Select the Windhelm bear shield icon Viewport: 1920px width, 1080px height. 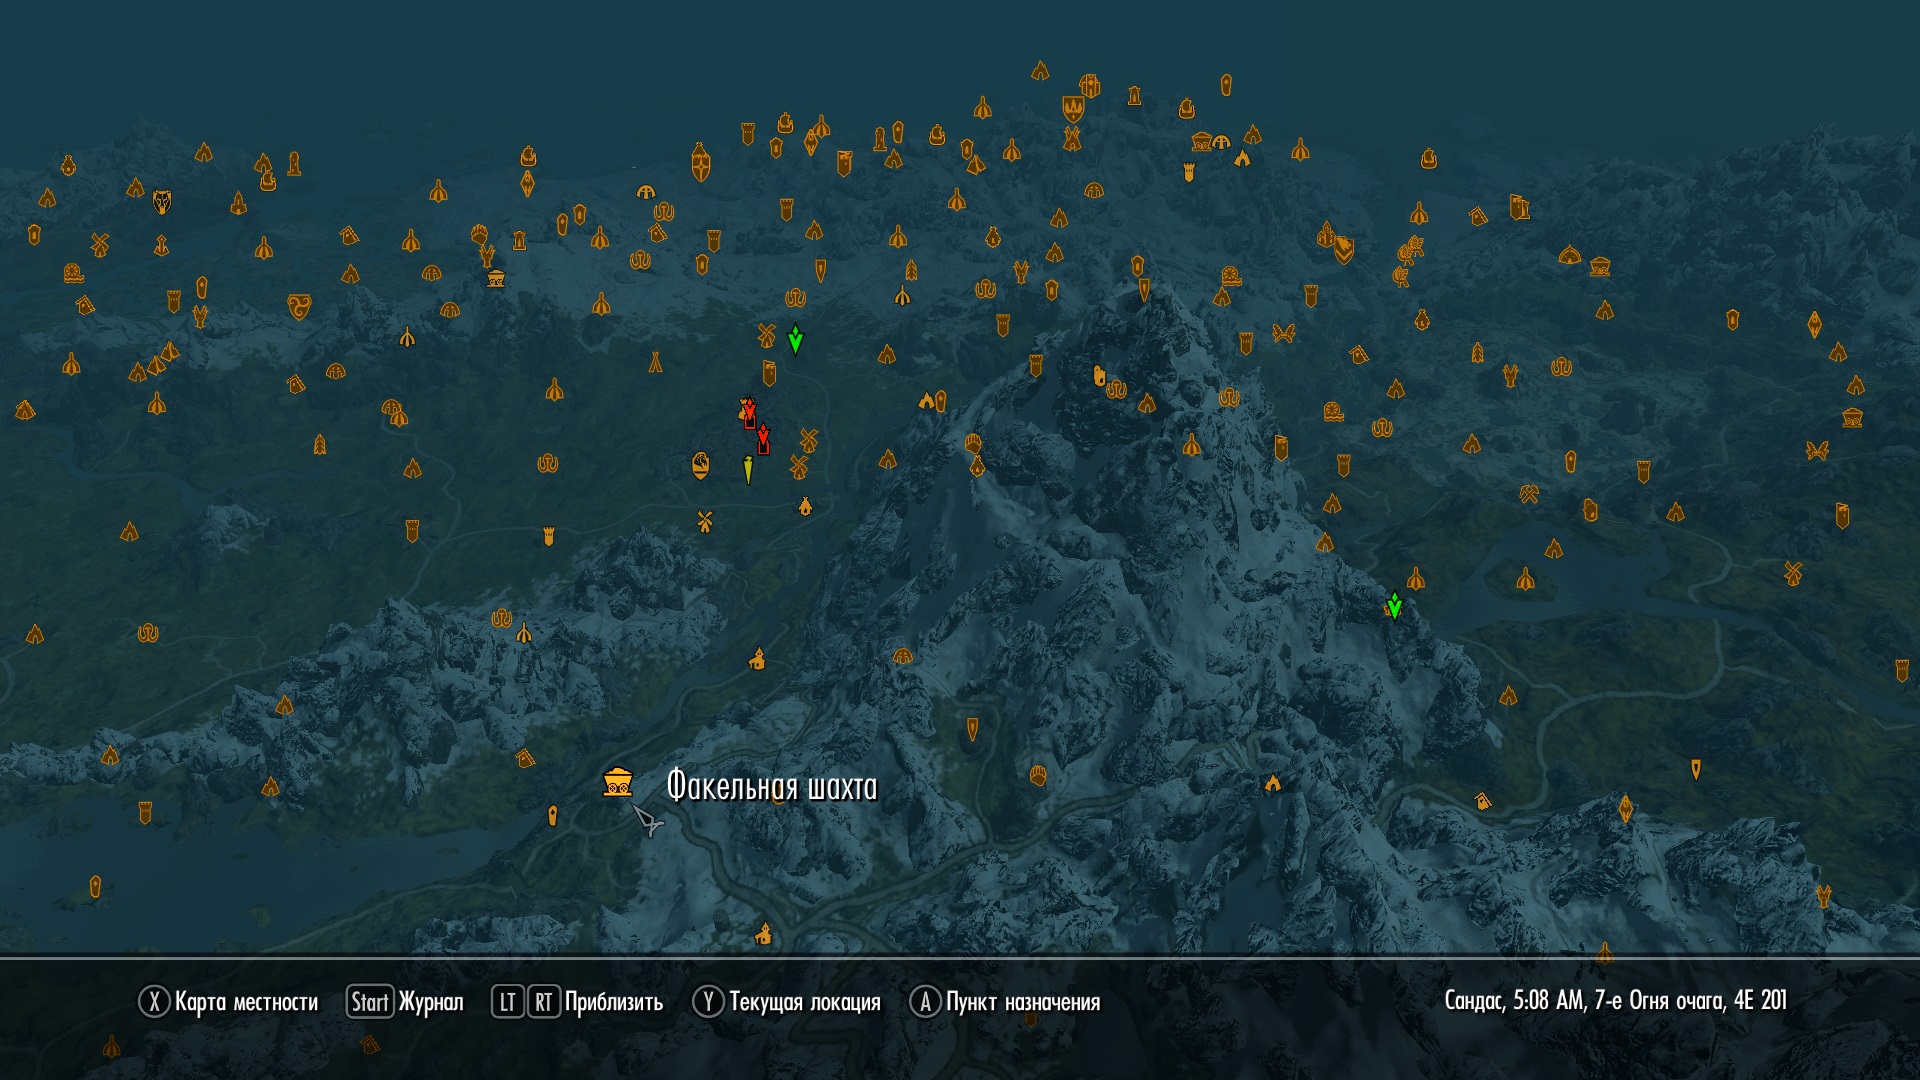pyautogui.click(x=1343, y=249)
